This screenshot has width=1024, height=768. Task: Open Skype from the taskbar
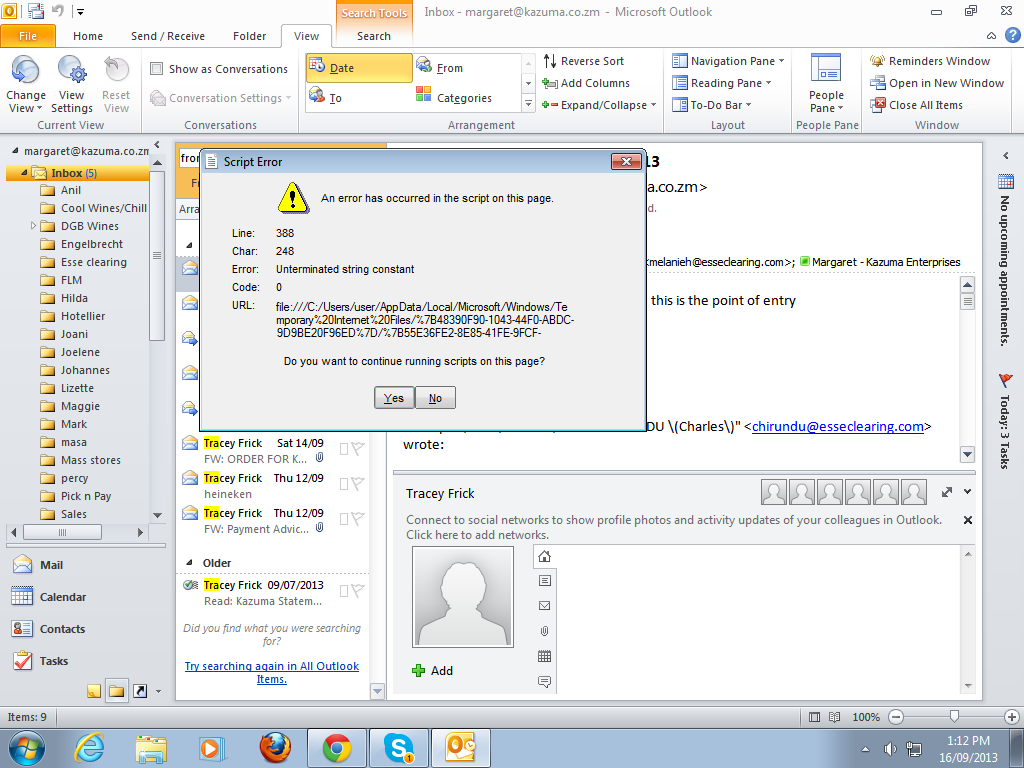coord(398,748)
